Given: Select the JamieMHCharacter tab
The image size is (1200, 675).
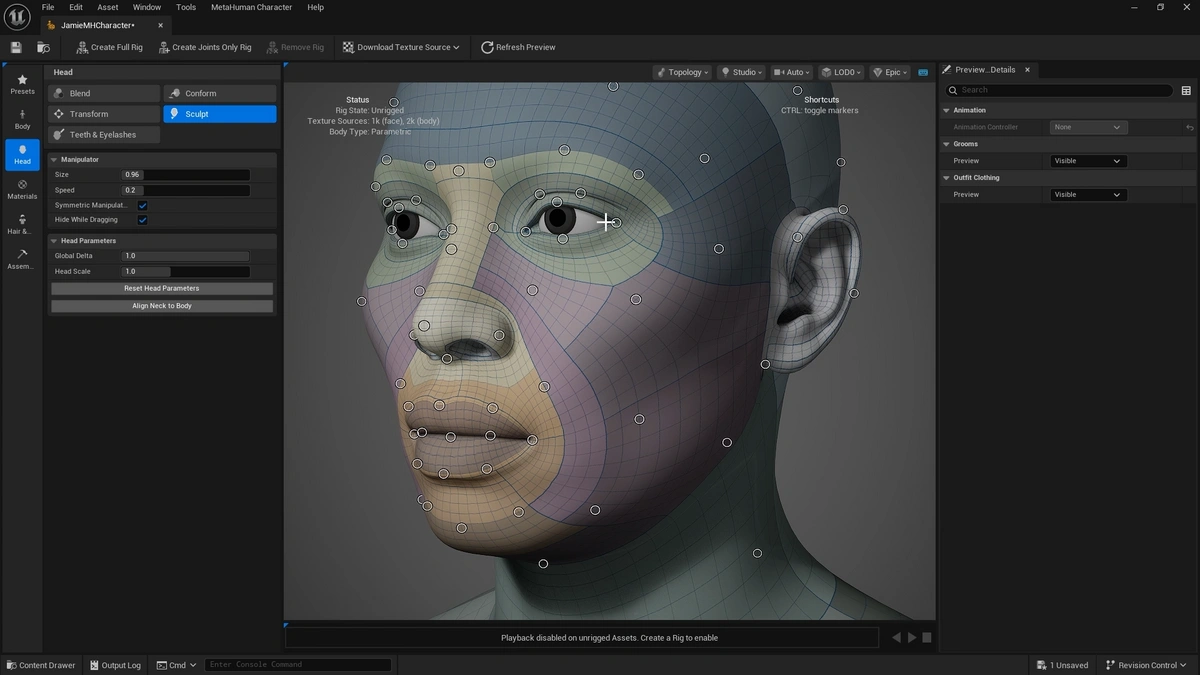Looking at the screenshot, I should click(x=96, y=25).
